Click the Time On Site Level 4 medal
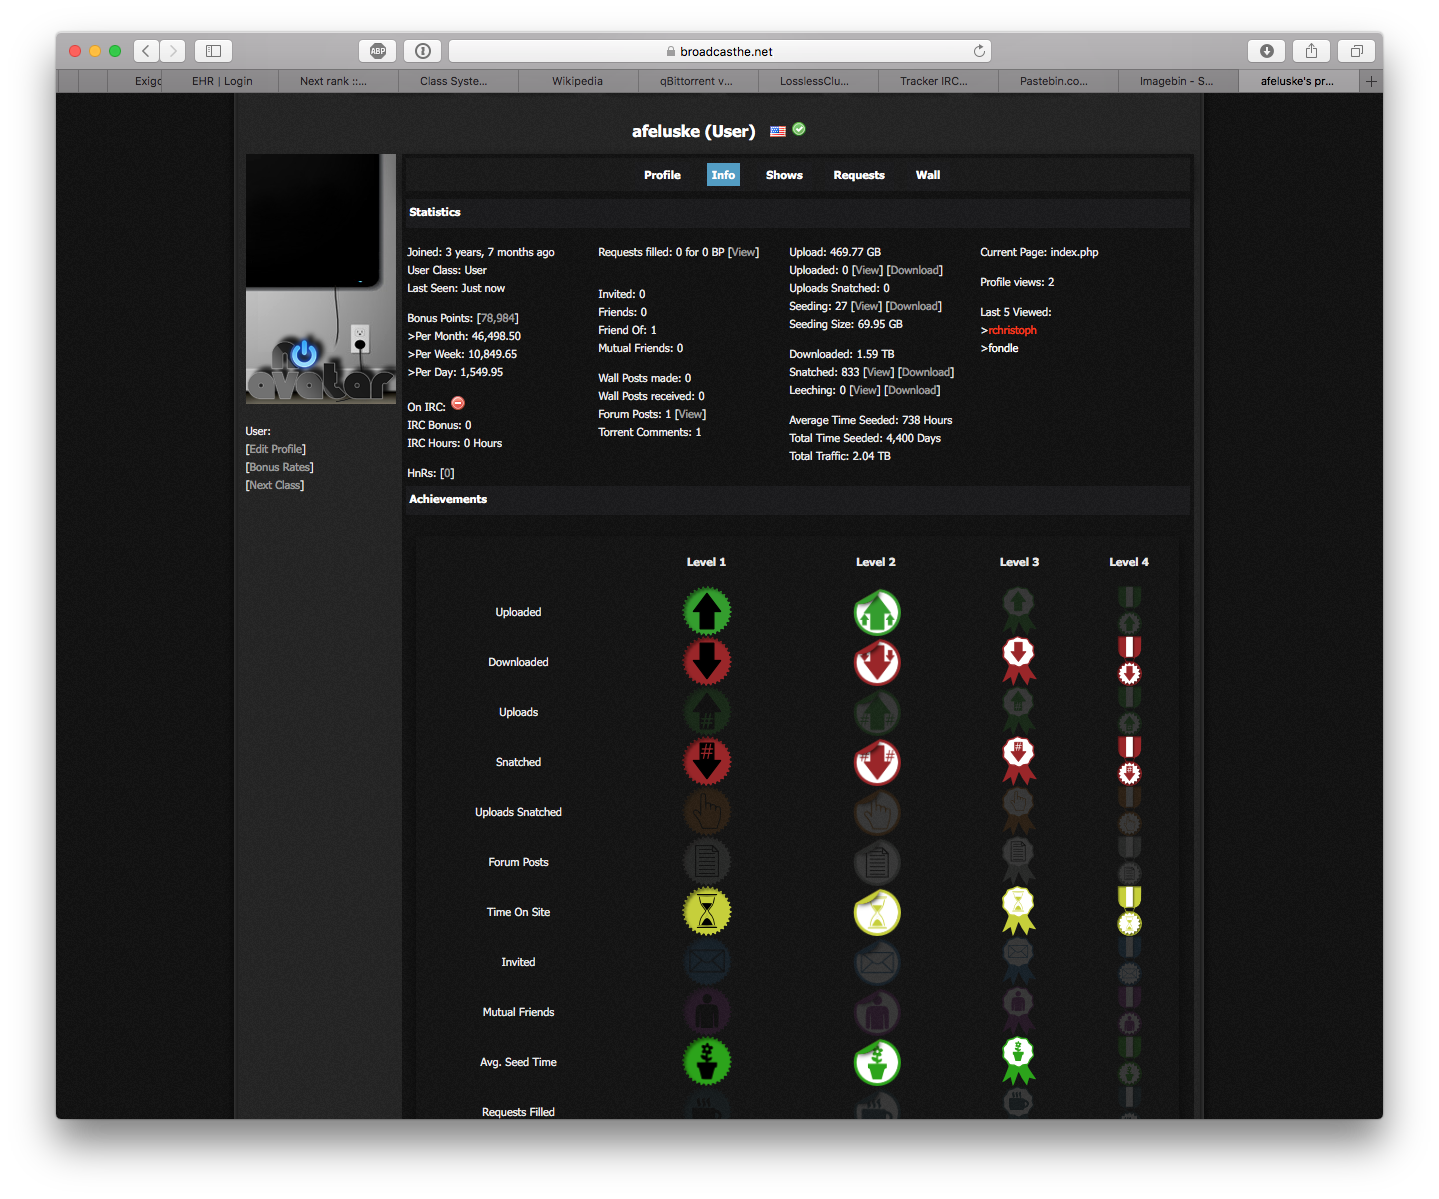Viewport: 1439px width, 1199px height. tap(1129, 911)
